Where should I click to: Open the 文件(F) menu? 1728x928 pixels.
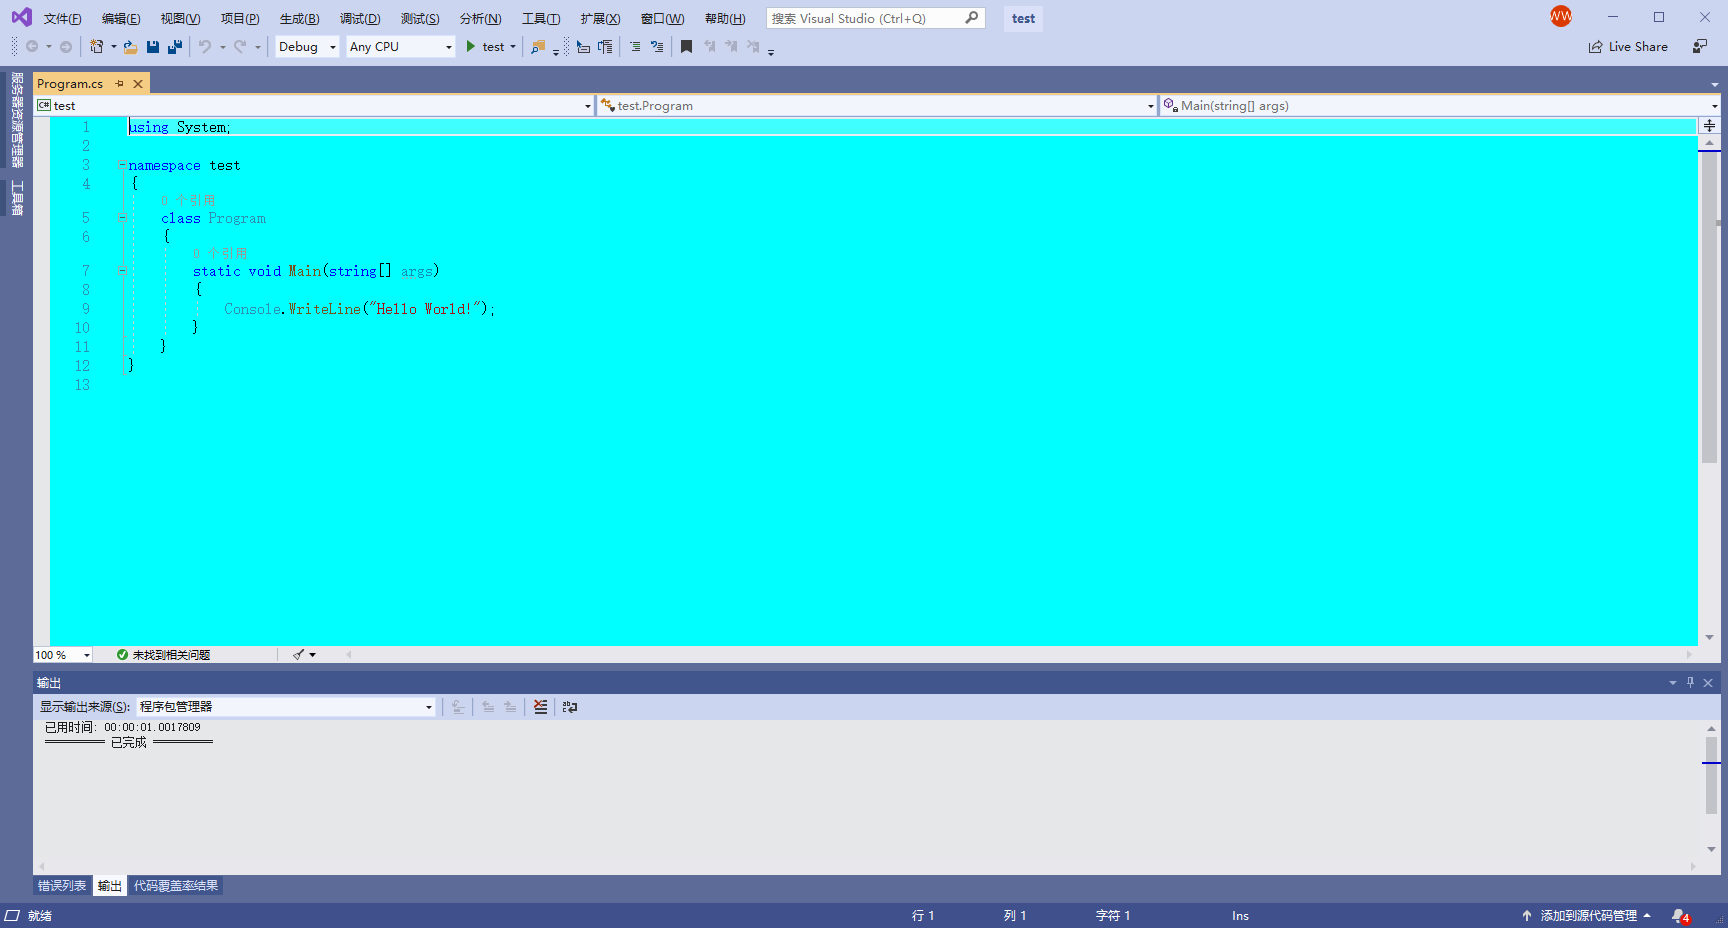(x=62, y=19)
